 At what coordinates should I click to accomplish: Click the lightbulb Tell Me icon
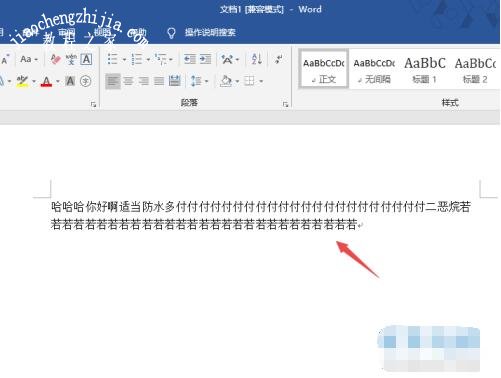click(x=171, y=33)
